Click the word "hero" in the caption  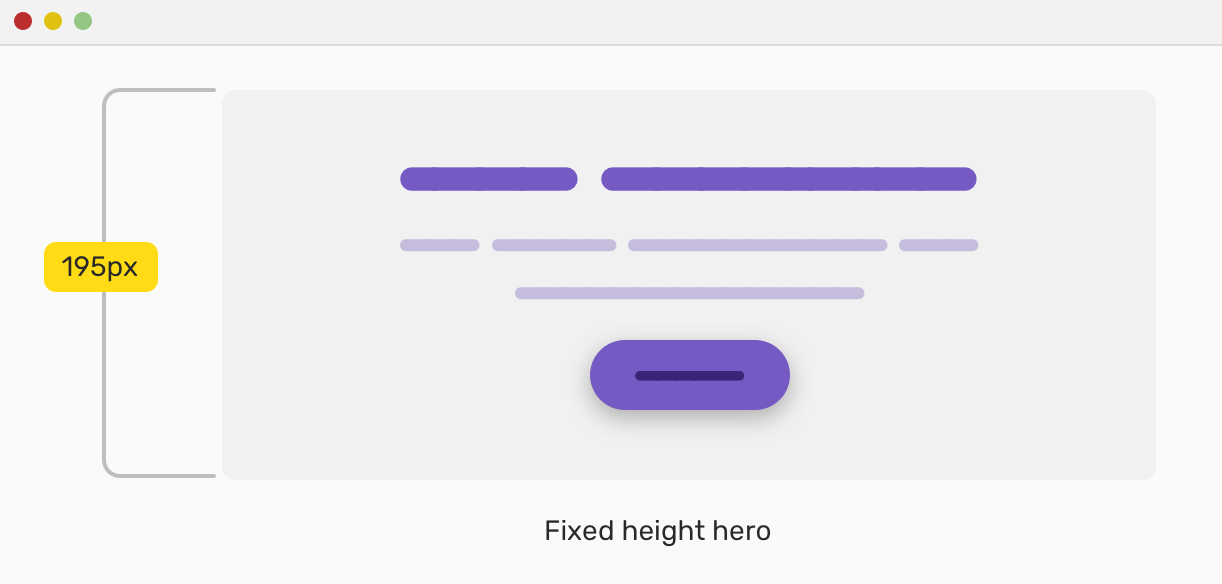click(x=742, y=531)
